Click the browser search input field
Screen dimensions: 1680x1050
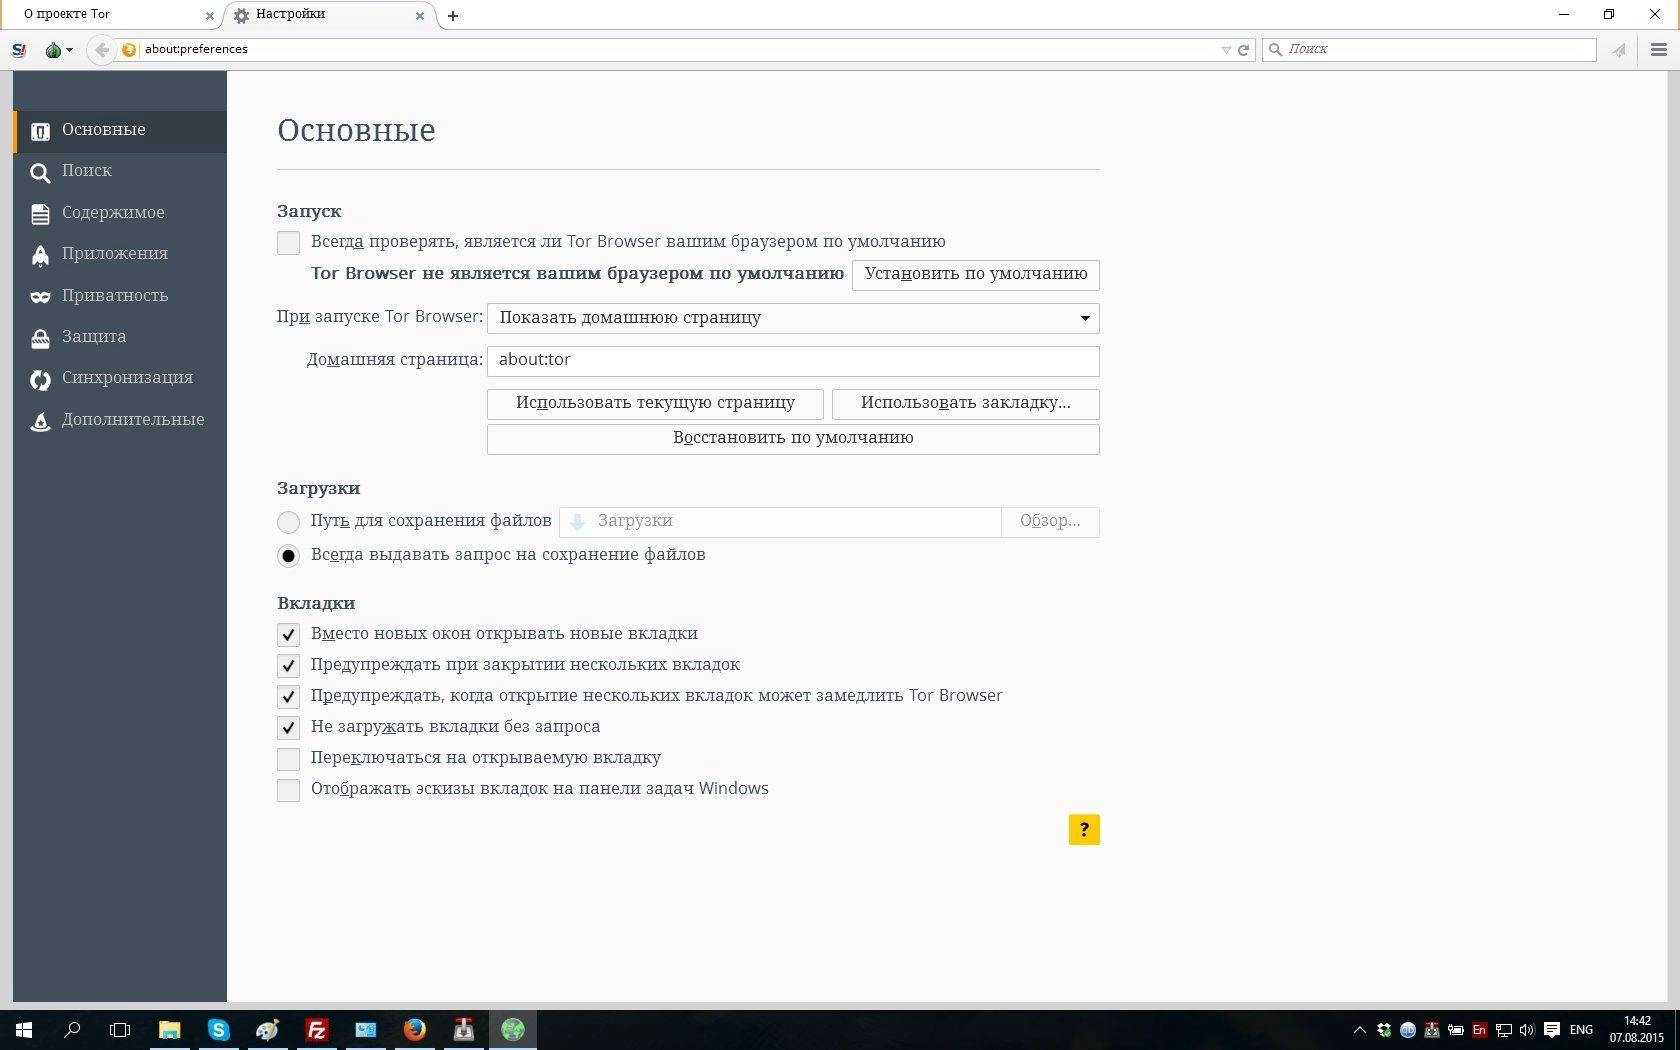(x=1430, y=49)
